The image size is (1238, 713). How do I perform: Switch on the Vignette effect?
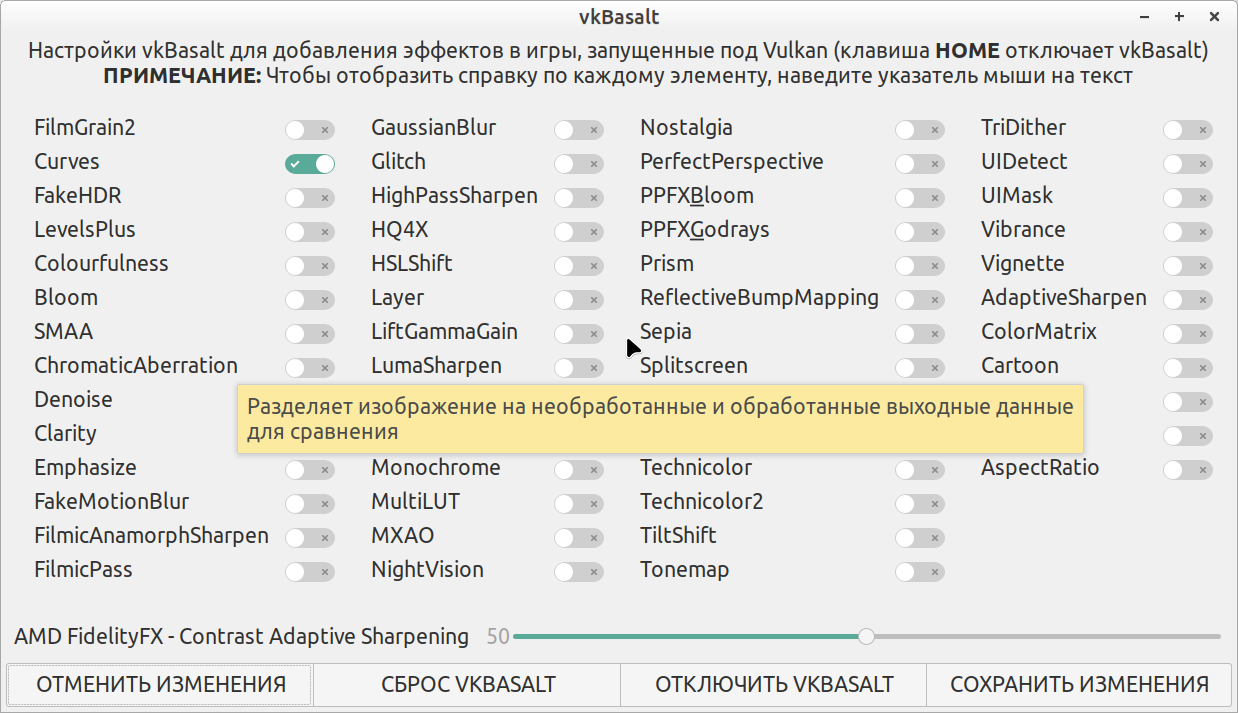click(x=1187, y=266)
